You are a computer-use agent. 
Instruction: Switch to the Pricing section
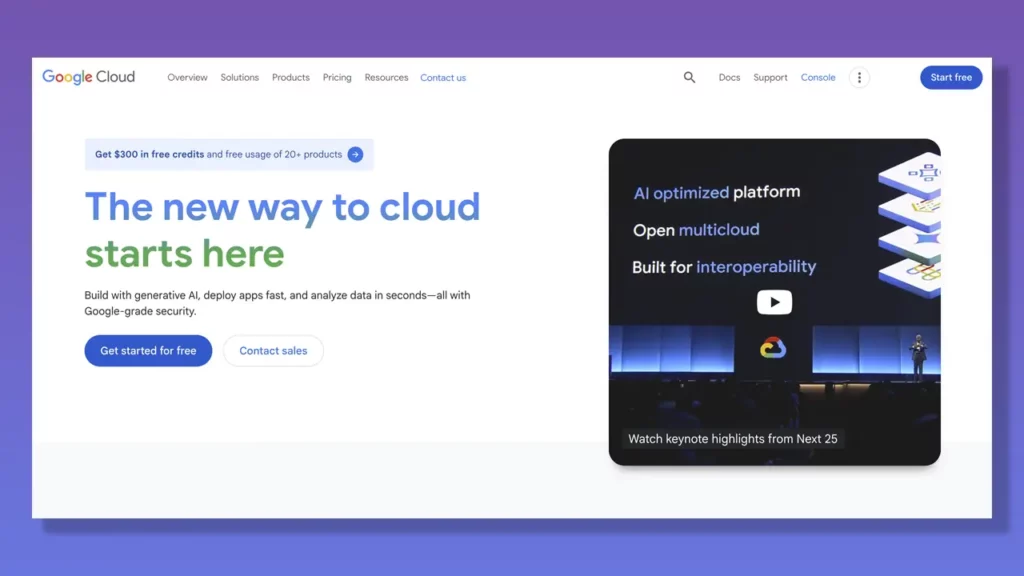tap(337, 77)
